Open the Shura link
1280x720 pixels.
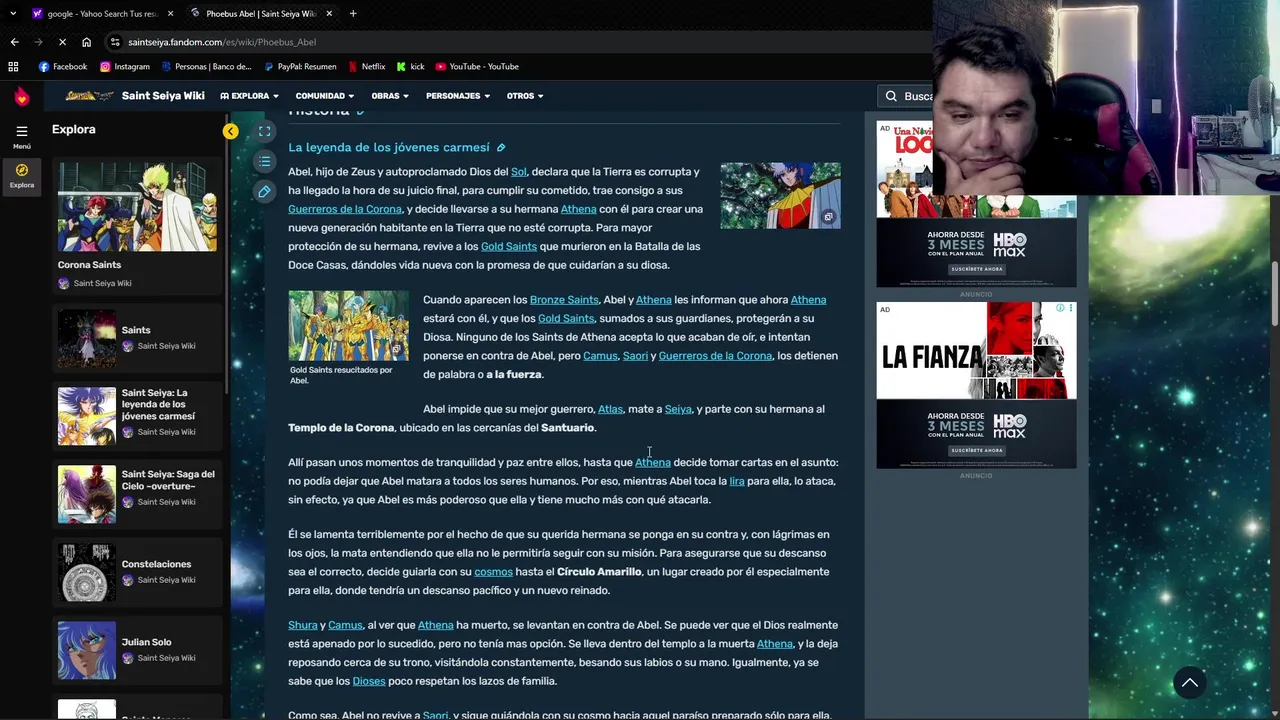302,625
